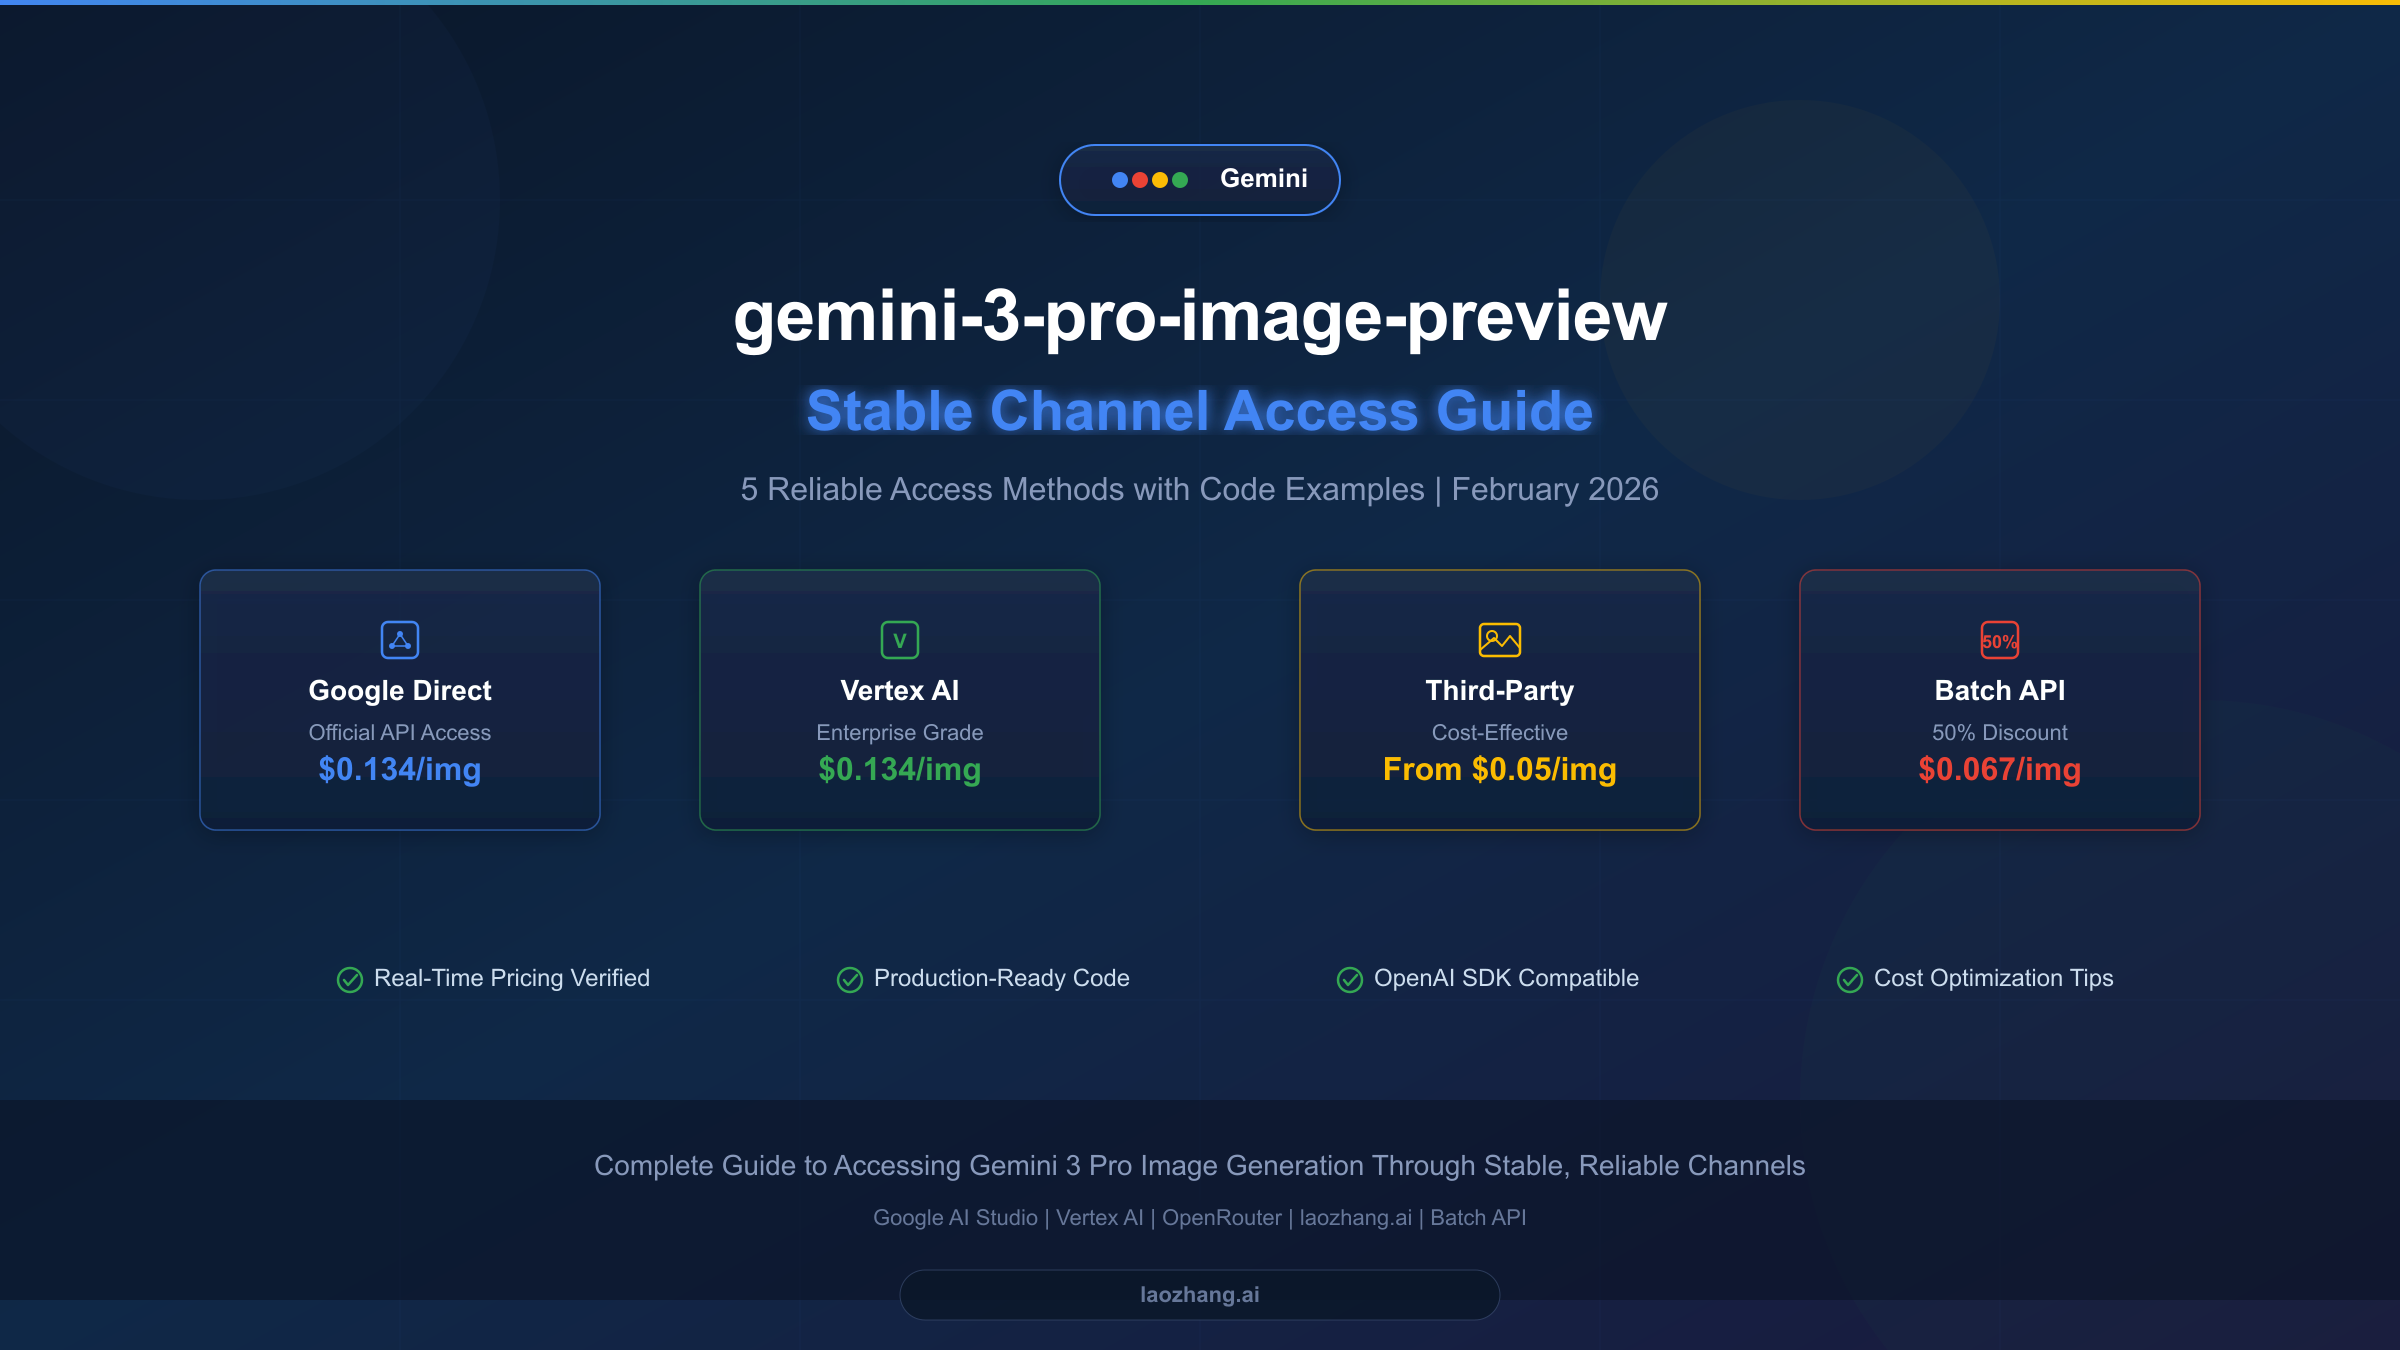This screenshot has width=2400, height=1350.
Task: Select Vertex AI in the footer navigation
Action: (1099, 1218)
